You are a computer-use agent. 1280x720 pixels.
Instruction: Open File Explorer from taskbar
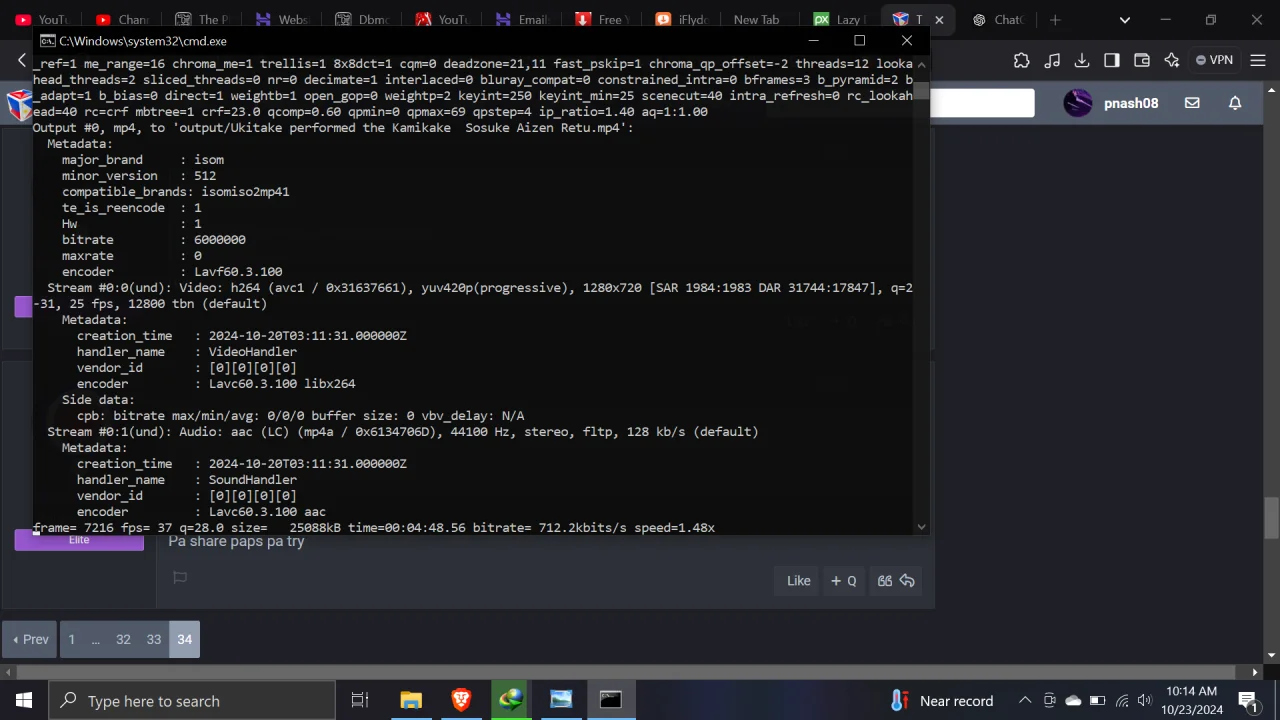point(411,701)
